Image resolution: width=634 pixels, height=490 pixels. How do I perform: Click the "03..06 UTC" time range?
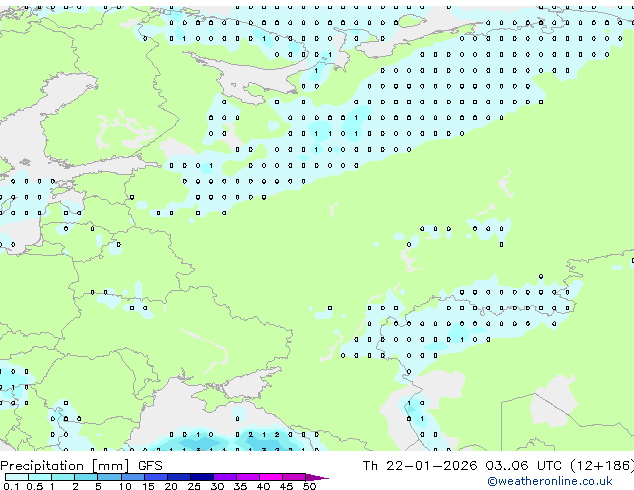point(524,466)
